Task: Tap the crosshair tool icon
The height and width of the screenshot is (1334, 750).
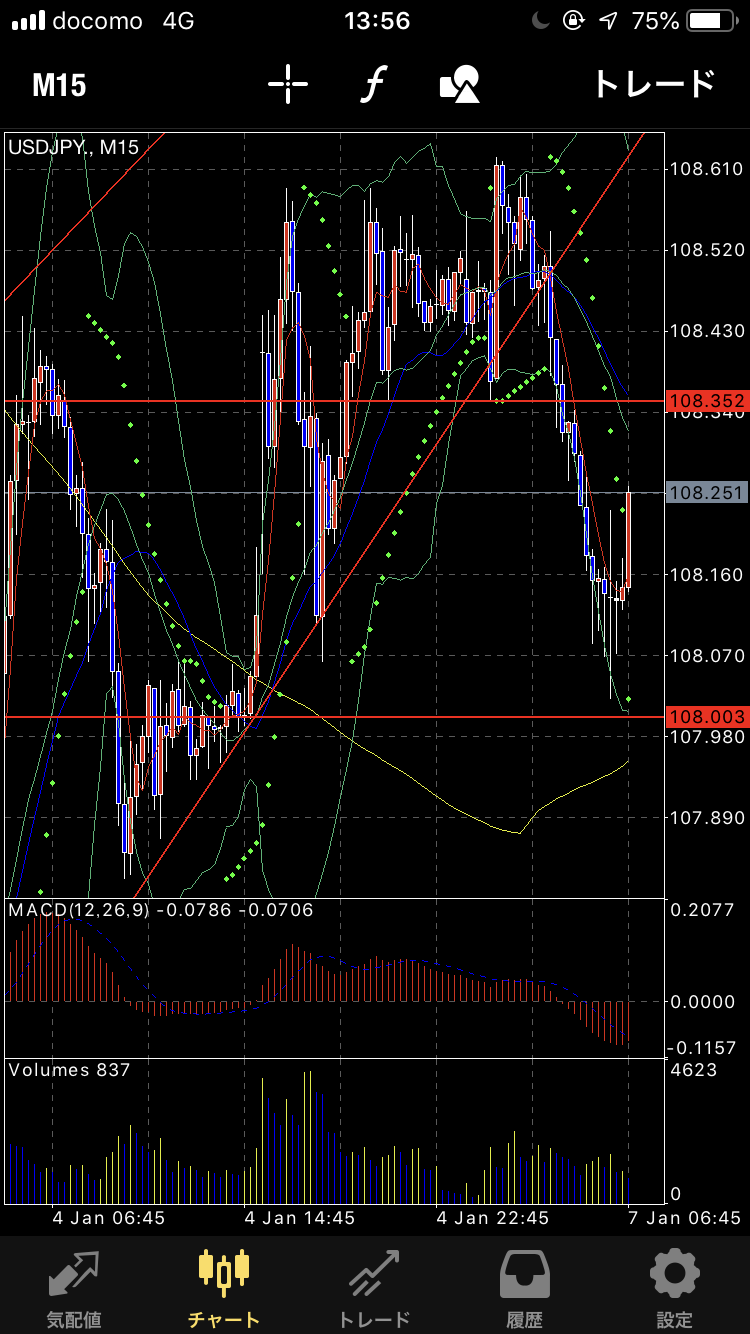Action: tap(288, 85)
